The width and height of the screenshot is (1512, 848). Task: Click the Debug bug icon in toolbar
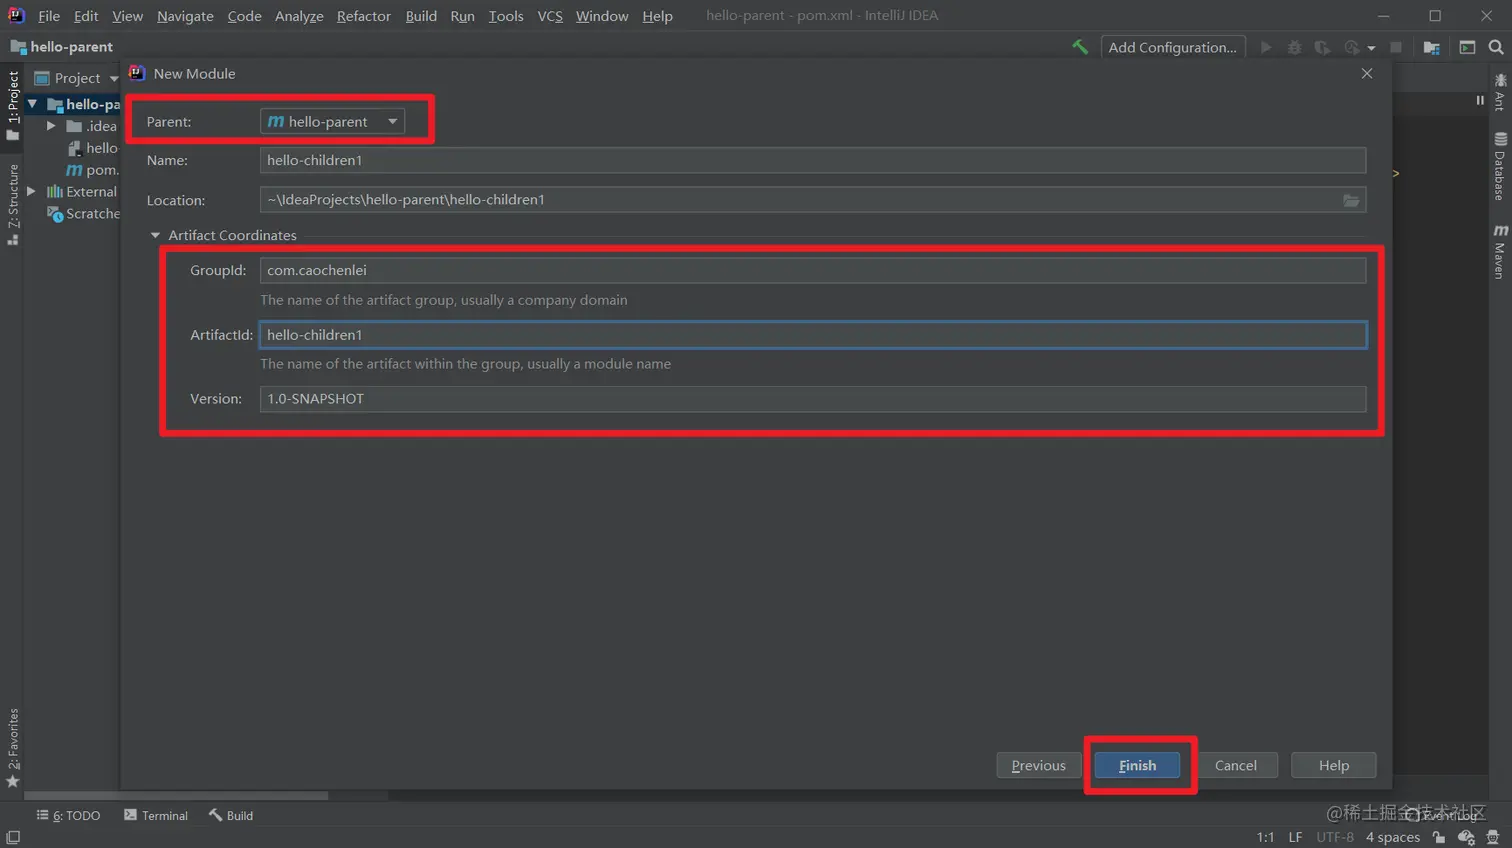pyautogui.click(x=1294, y=47)
